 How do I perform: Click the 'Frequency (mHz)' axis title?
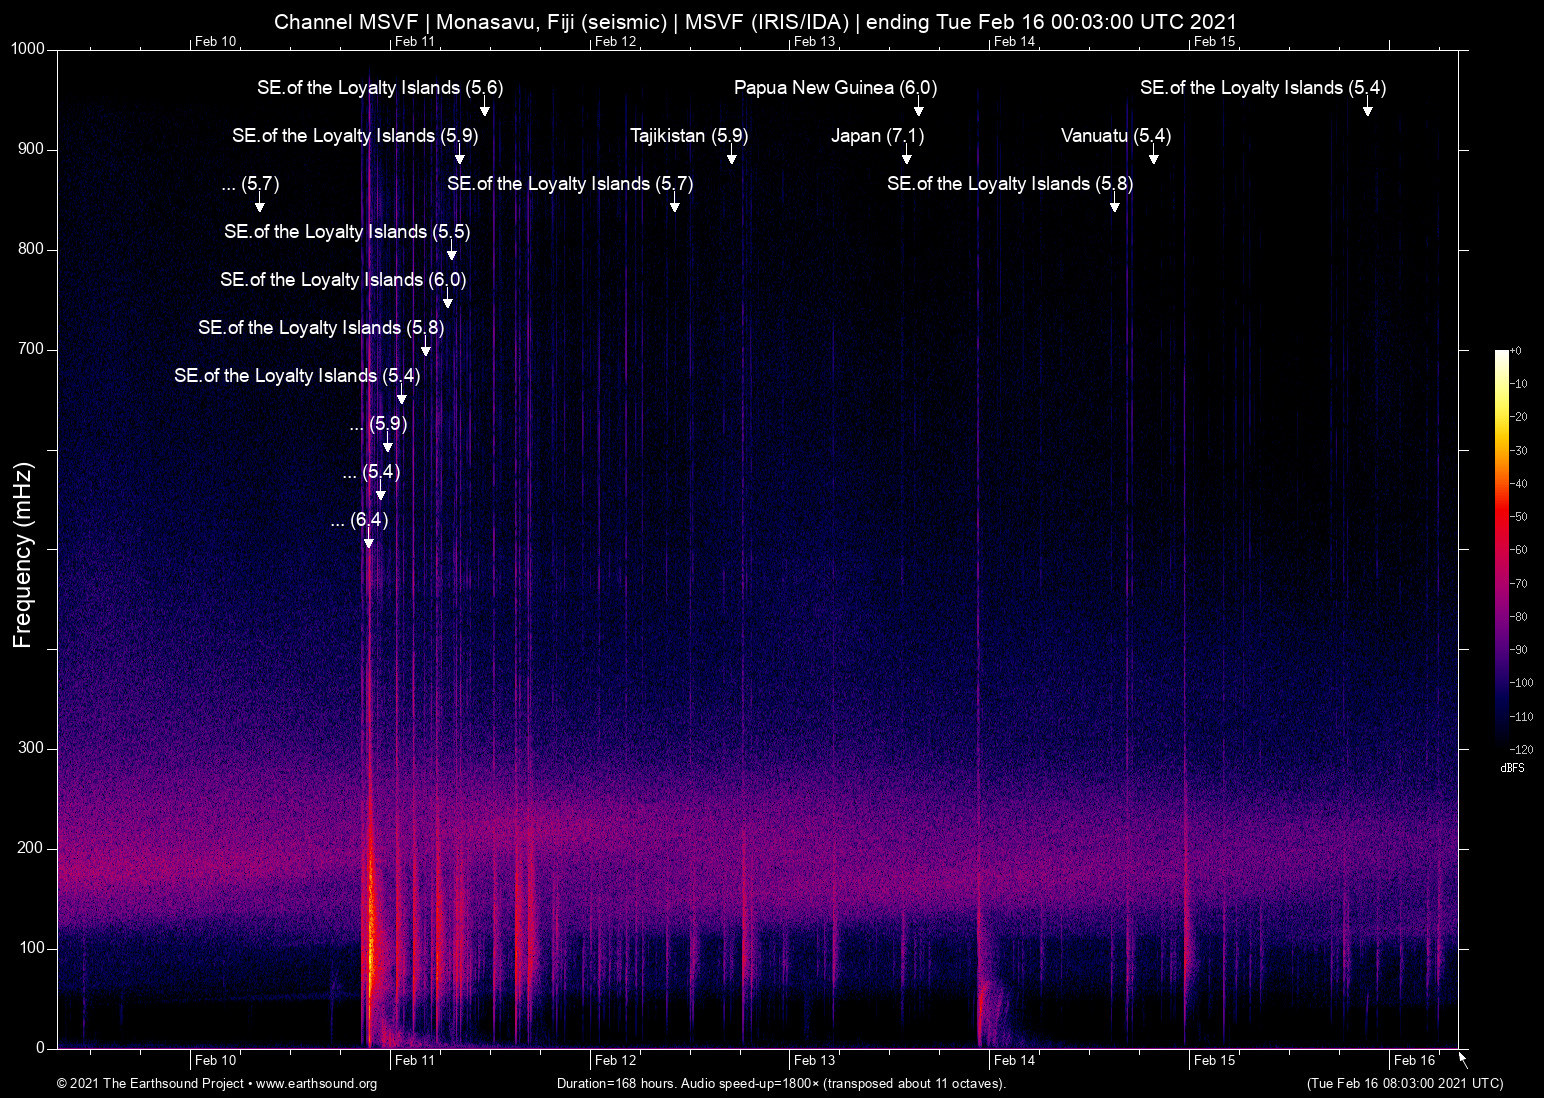[x=22, y=555]
